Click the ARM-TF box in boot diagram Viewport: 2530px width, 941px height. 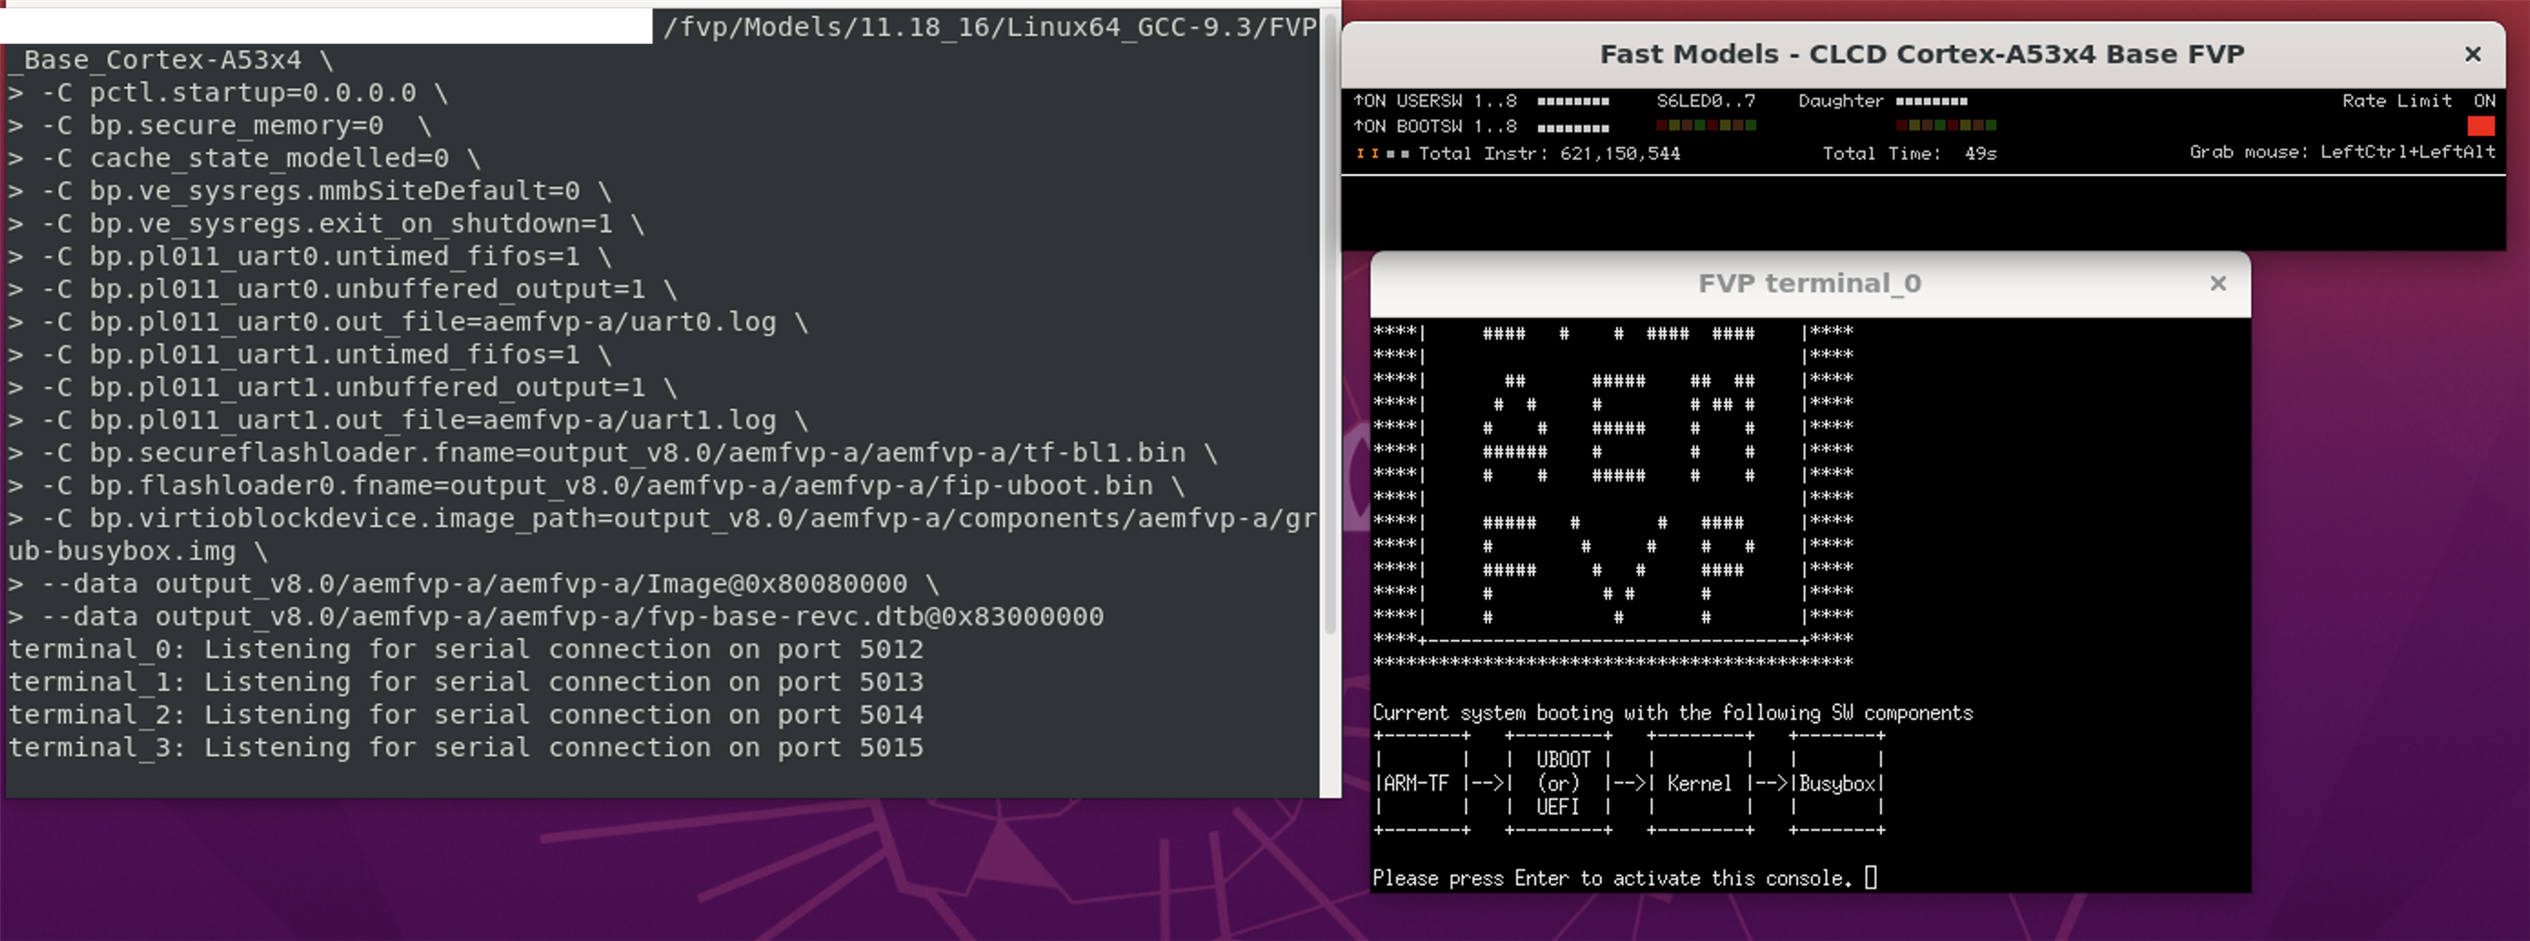coord(1421,783)
